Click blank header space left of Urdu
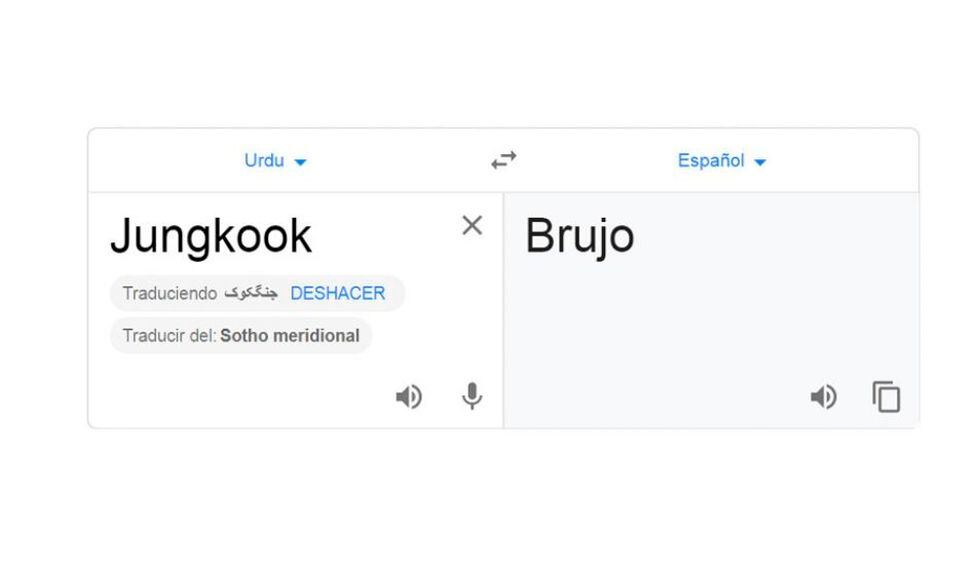Screen dimensions: 980x565 coord(160,160)
